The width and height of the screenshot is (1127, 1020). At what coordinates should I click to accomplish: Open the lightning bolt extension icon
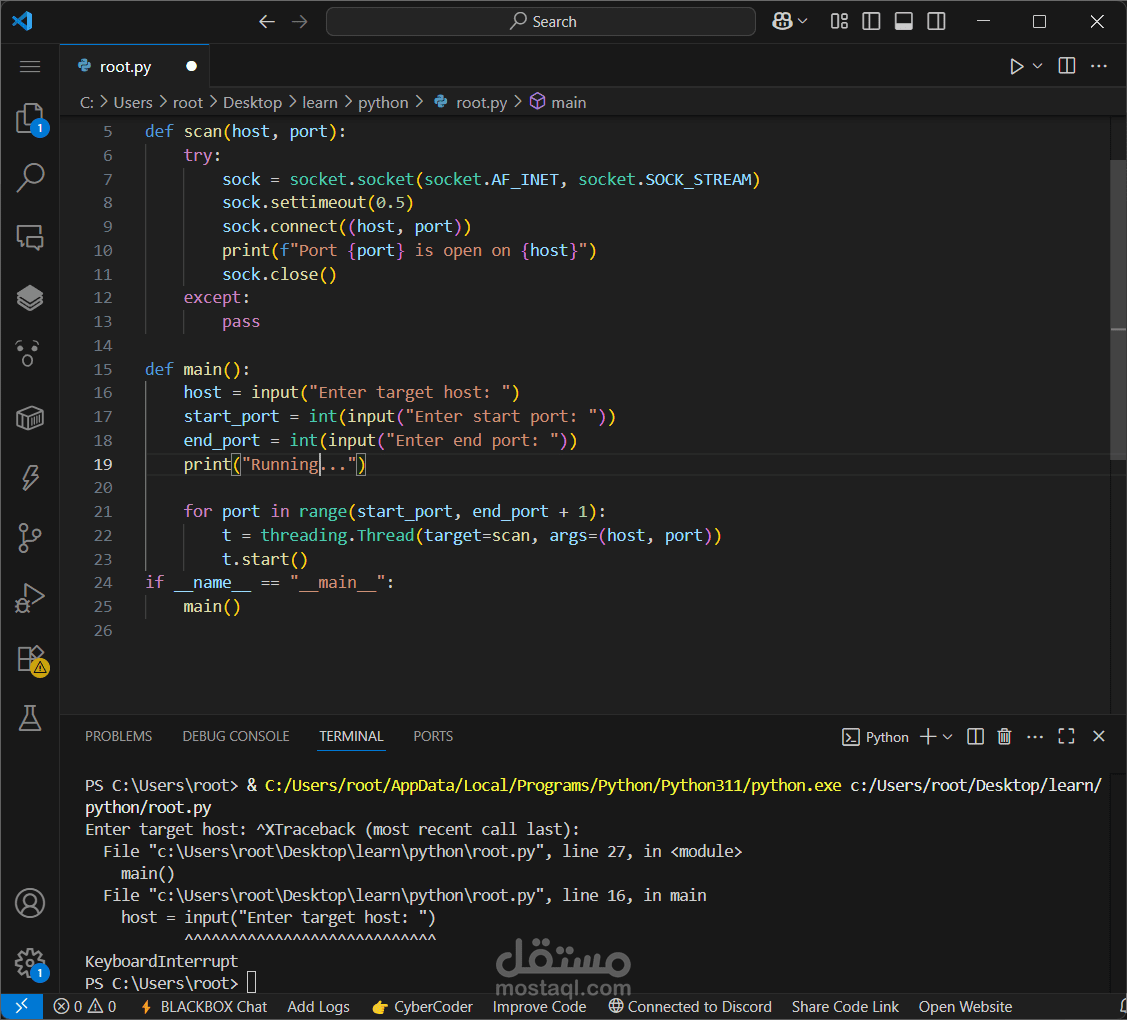tap(30, 477)
